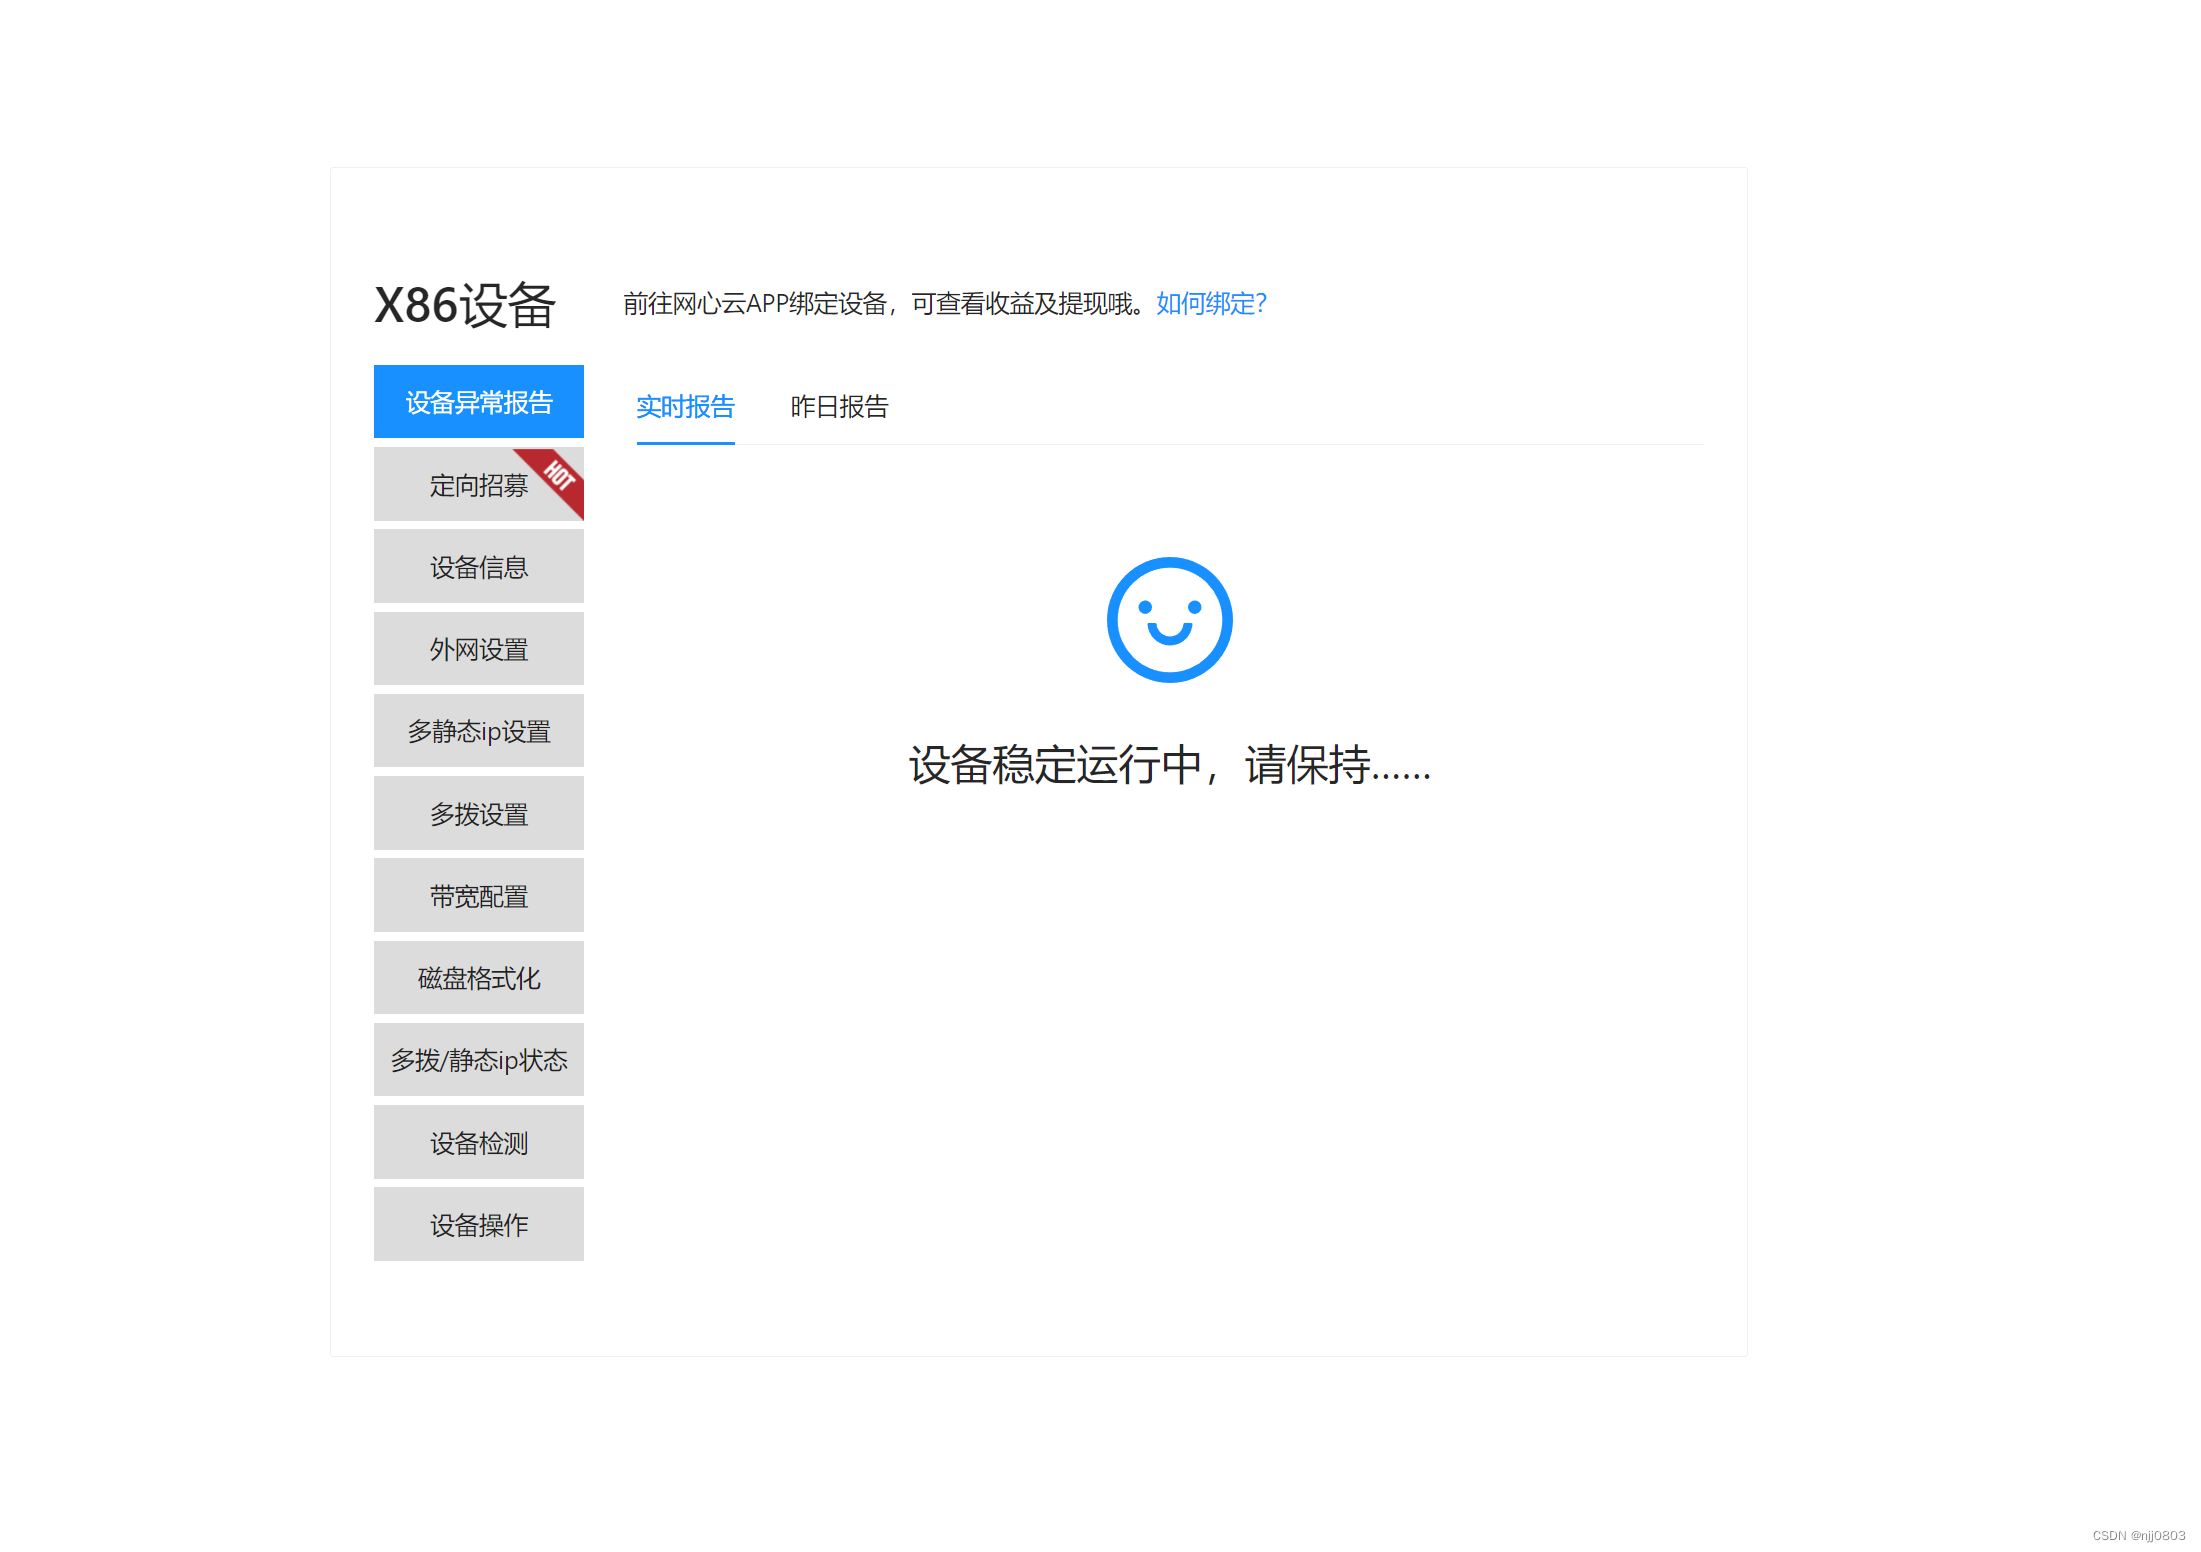Click the red HOT ribbon badge
2201x1552 pixels.
click(x=559, y=476)
